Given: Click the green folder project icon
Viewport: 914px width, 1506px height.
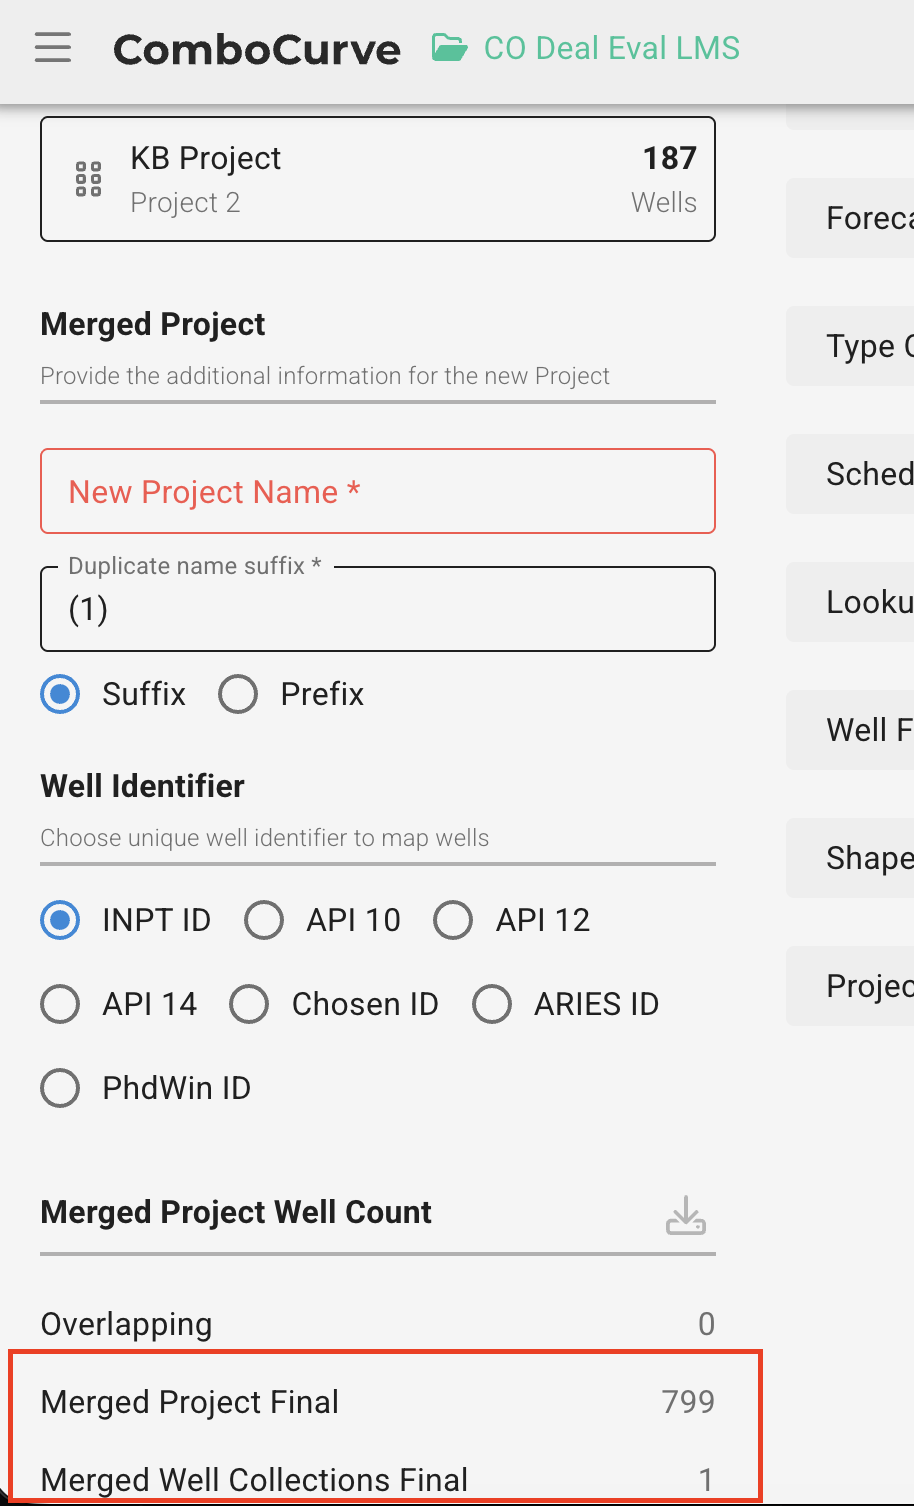Looking at the screenshot, I should [449, 48].
